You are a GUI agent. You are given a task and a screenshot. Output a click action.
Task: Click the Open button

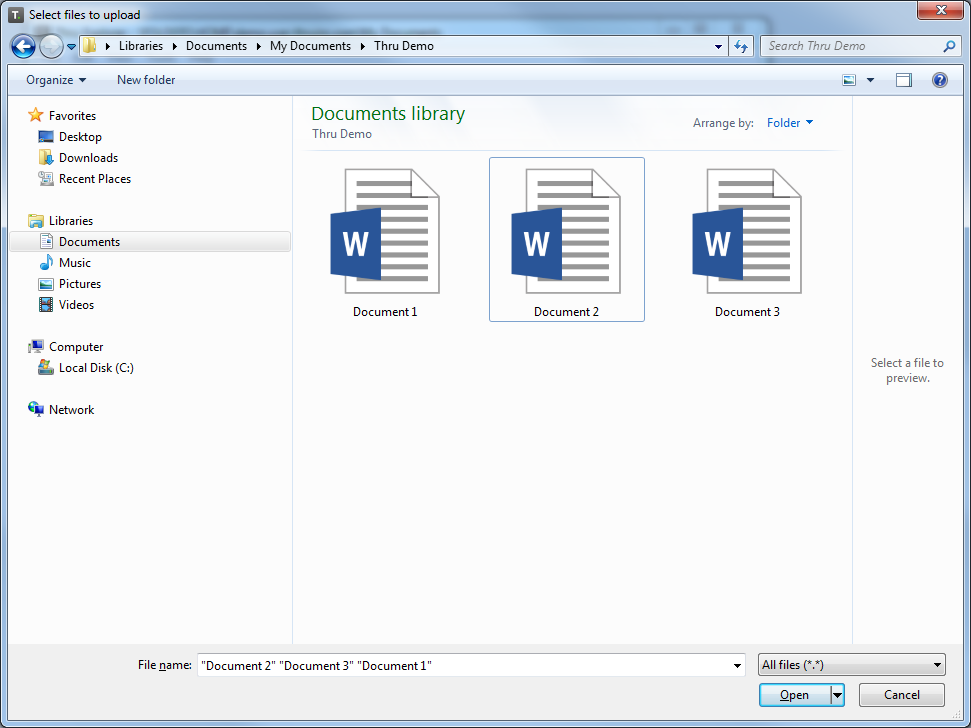795,695
